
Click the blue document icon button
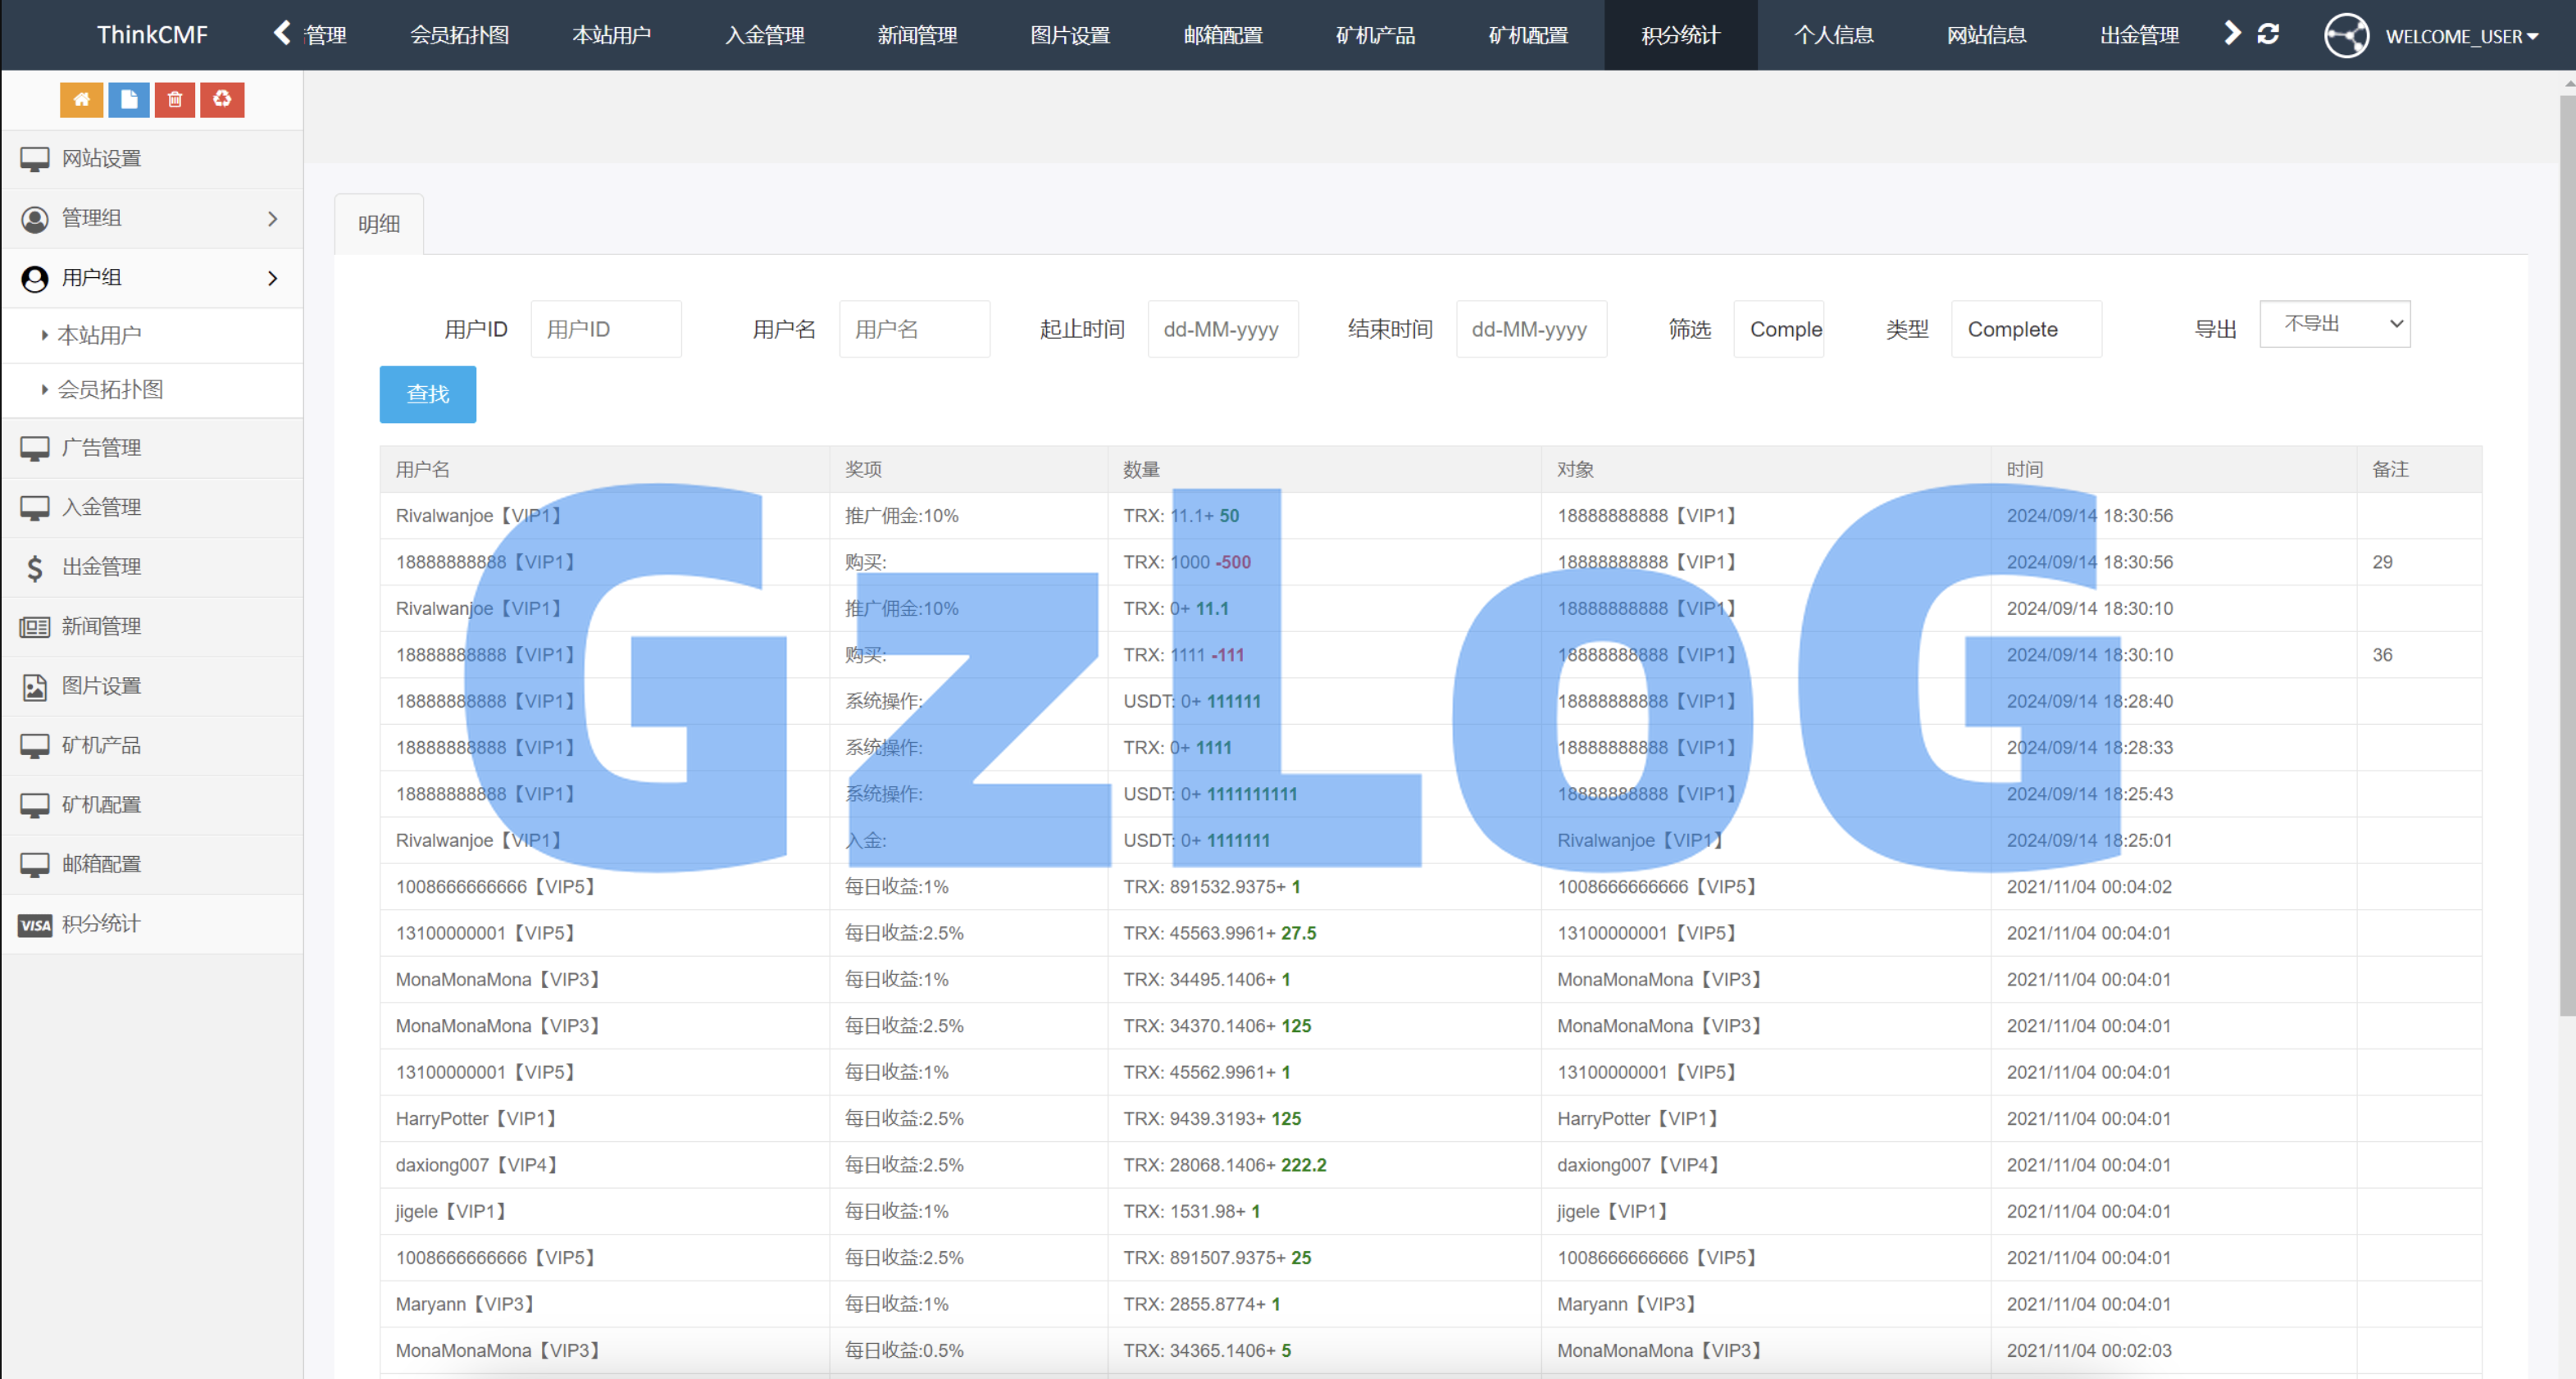pyautogui.click(x=128, y=99)
